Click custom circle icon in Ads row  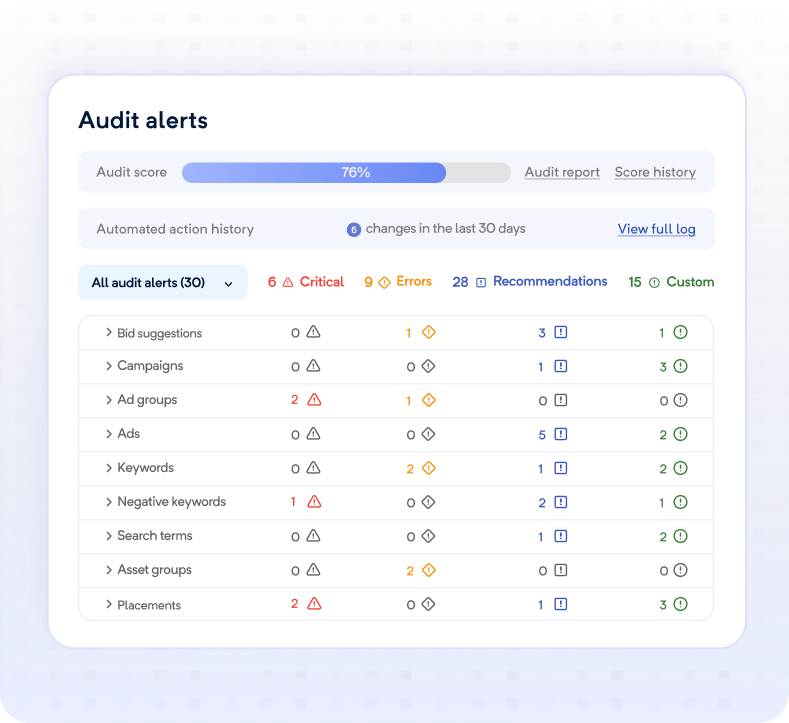680,434
